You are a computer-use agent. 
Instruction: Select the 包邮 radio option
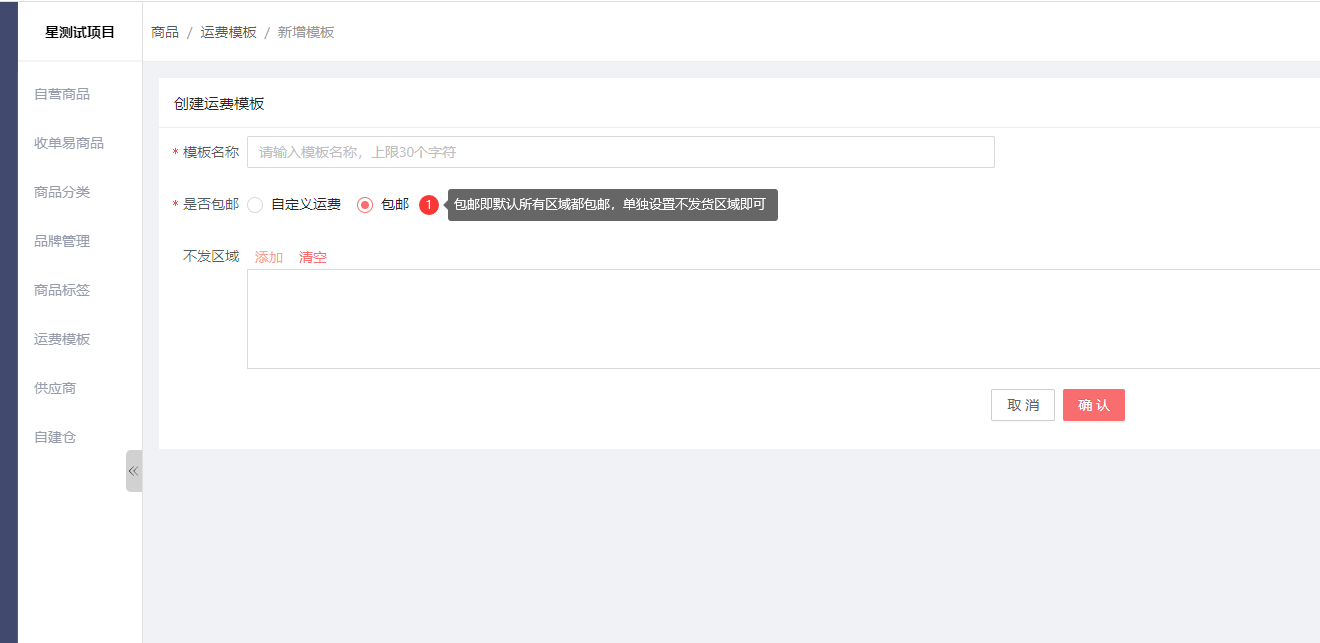[x=366, y=205]
